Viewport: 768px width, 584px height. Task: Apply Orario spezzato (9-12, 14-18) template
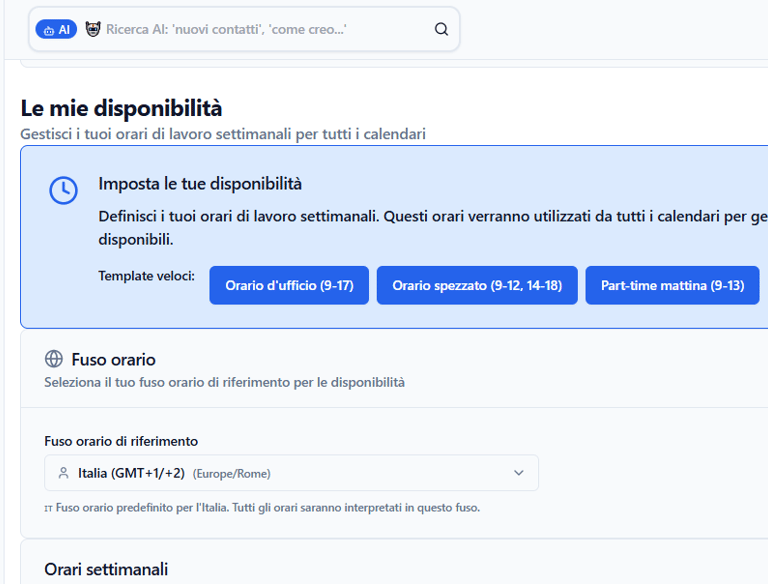(477, 285)
